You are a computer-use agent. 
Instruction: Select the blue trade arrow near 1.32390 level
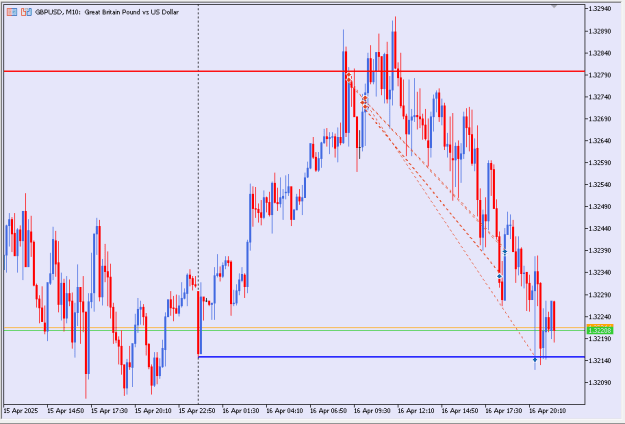[505, 252]
